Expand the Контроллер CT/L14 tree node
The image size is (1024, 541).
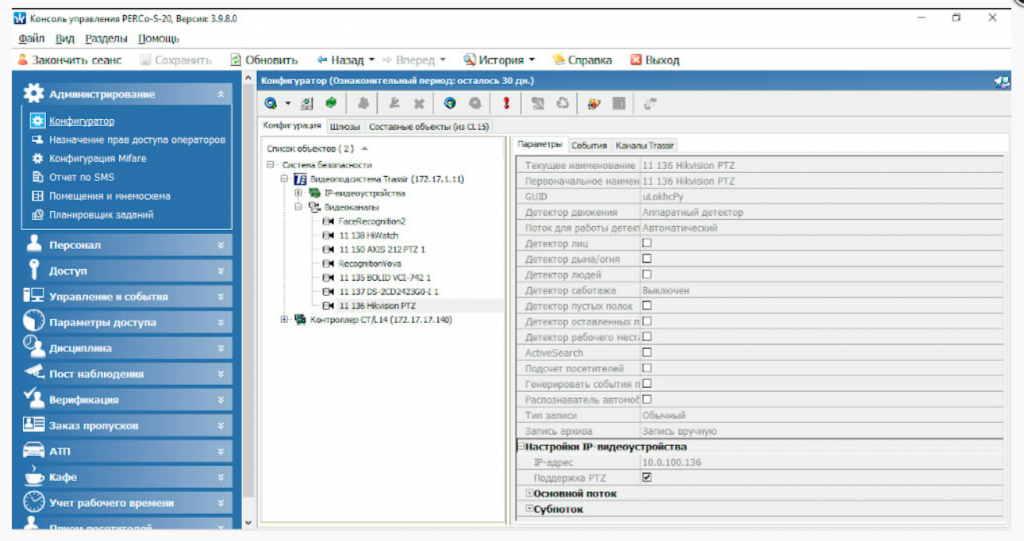pos(285,320)
